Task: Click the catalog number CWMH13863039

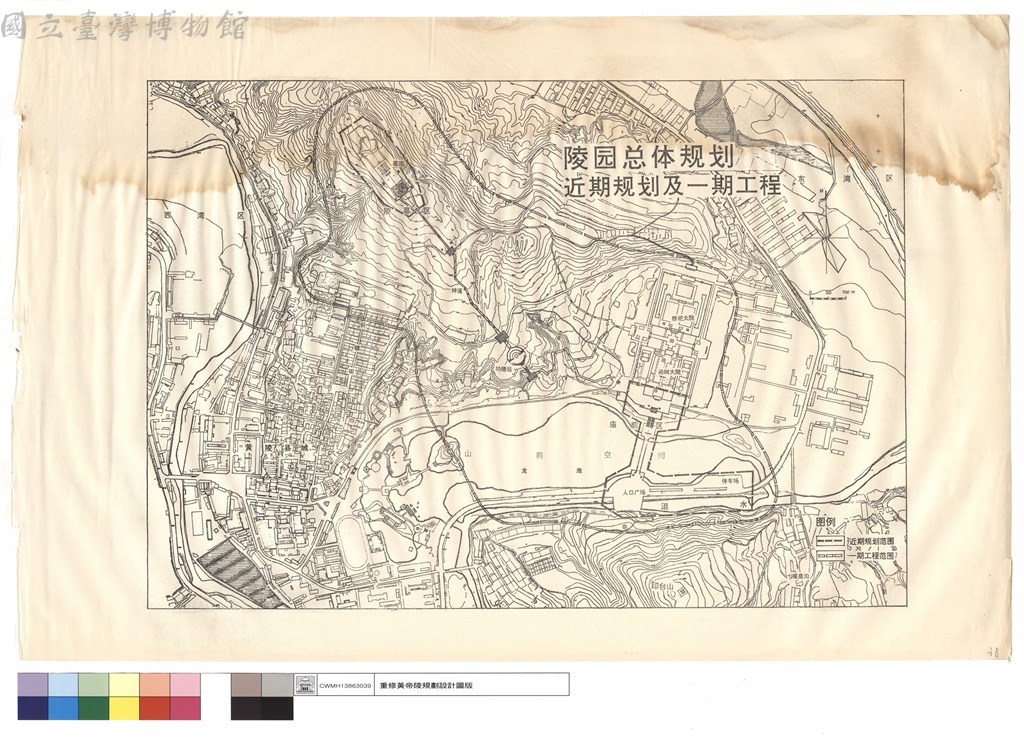Action: (345, 685)
